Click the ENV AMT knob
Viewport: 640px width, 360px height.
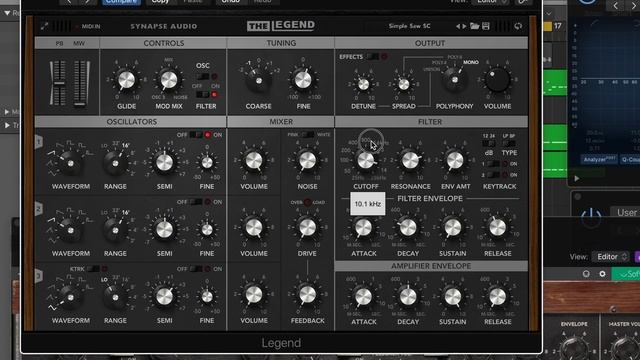455,160
